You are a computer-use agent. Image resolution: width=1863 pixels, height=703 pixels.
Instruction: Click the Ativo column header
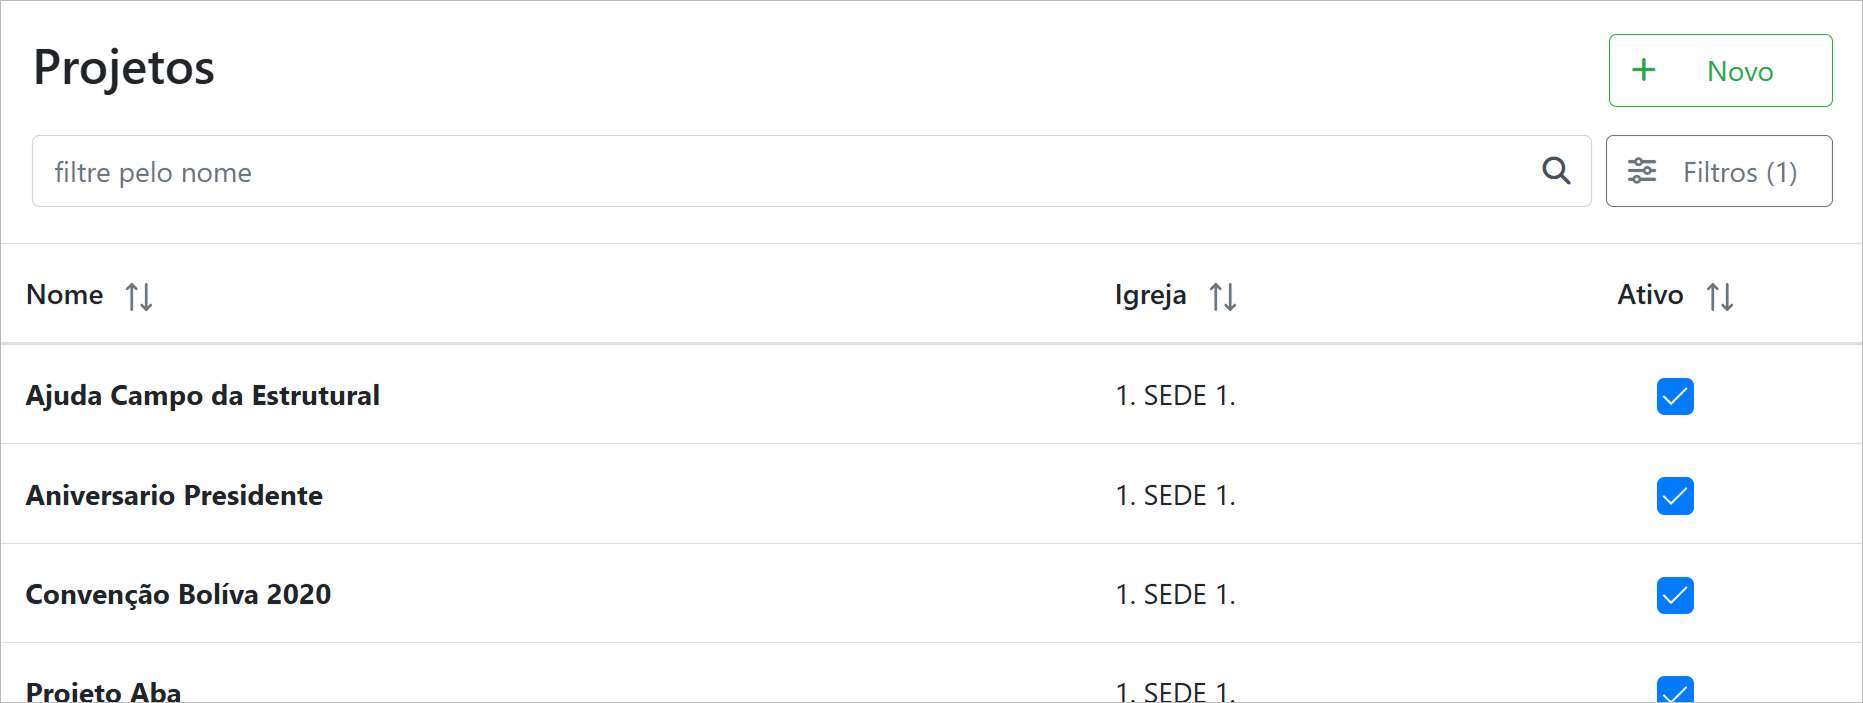click(1650, 295)
